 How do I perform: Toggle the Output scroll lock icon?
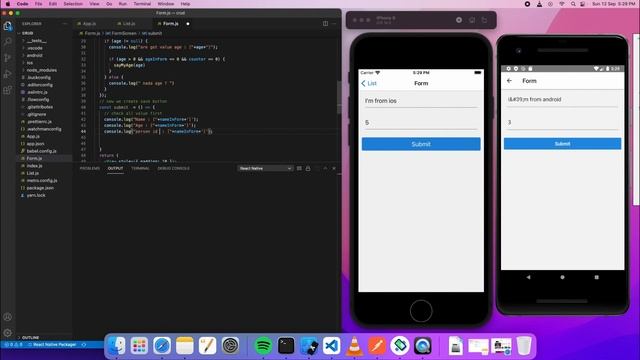coord(308,168)
